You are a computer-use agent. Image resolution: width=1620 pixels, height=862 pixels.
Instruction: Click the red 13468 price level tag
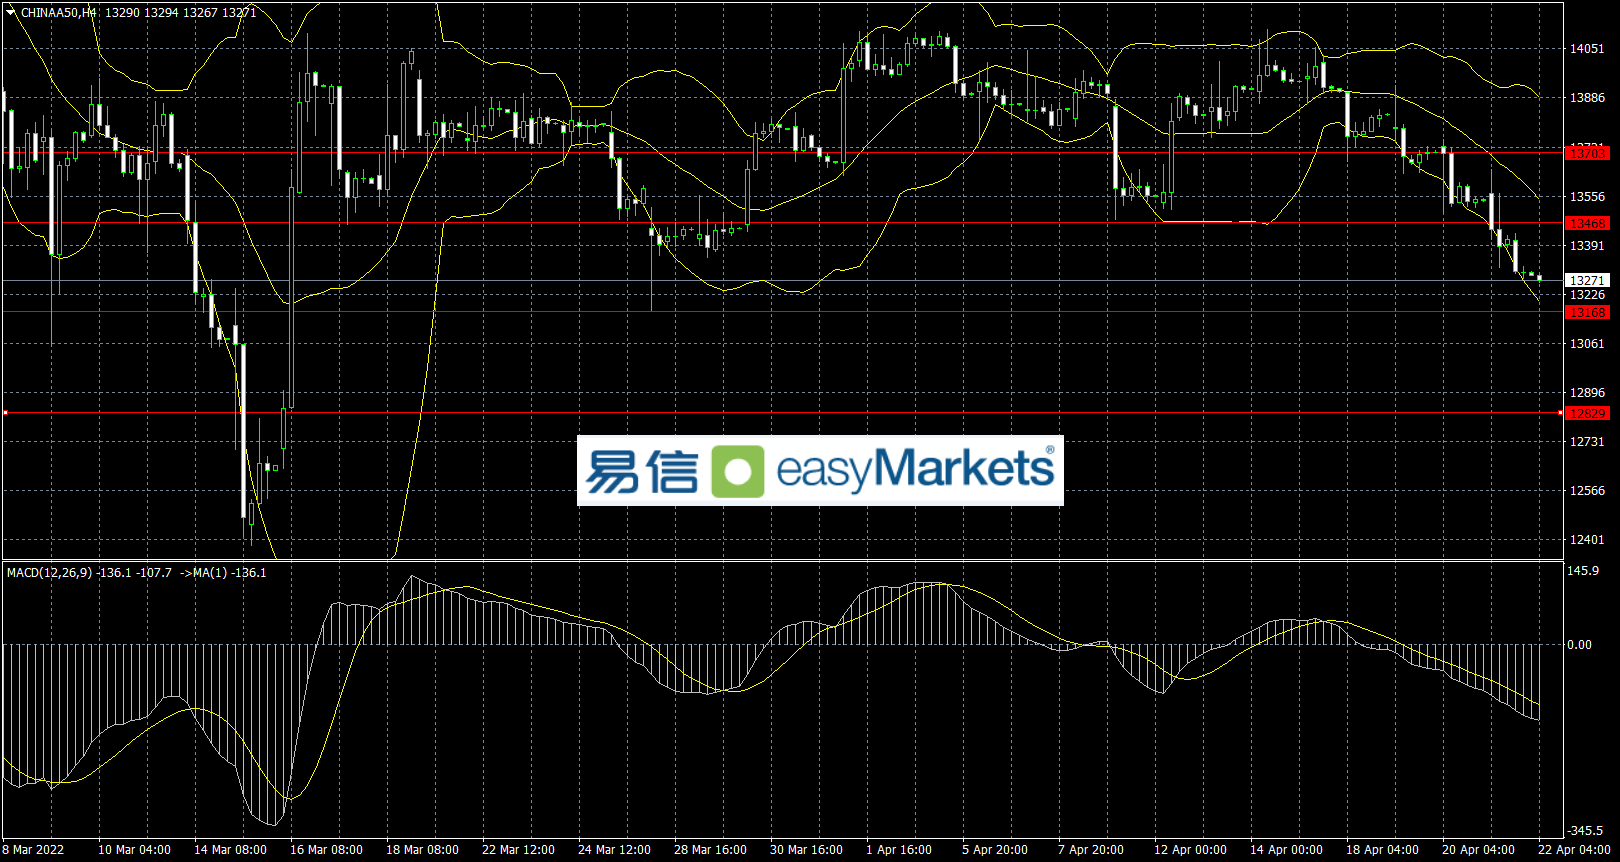point(1587,223)
